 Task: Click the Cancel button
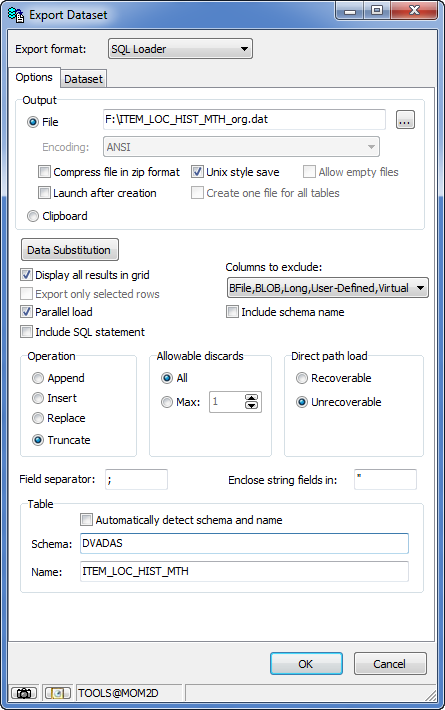(x=390, y=664)
